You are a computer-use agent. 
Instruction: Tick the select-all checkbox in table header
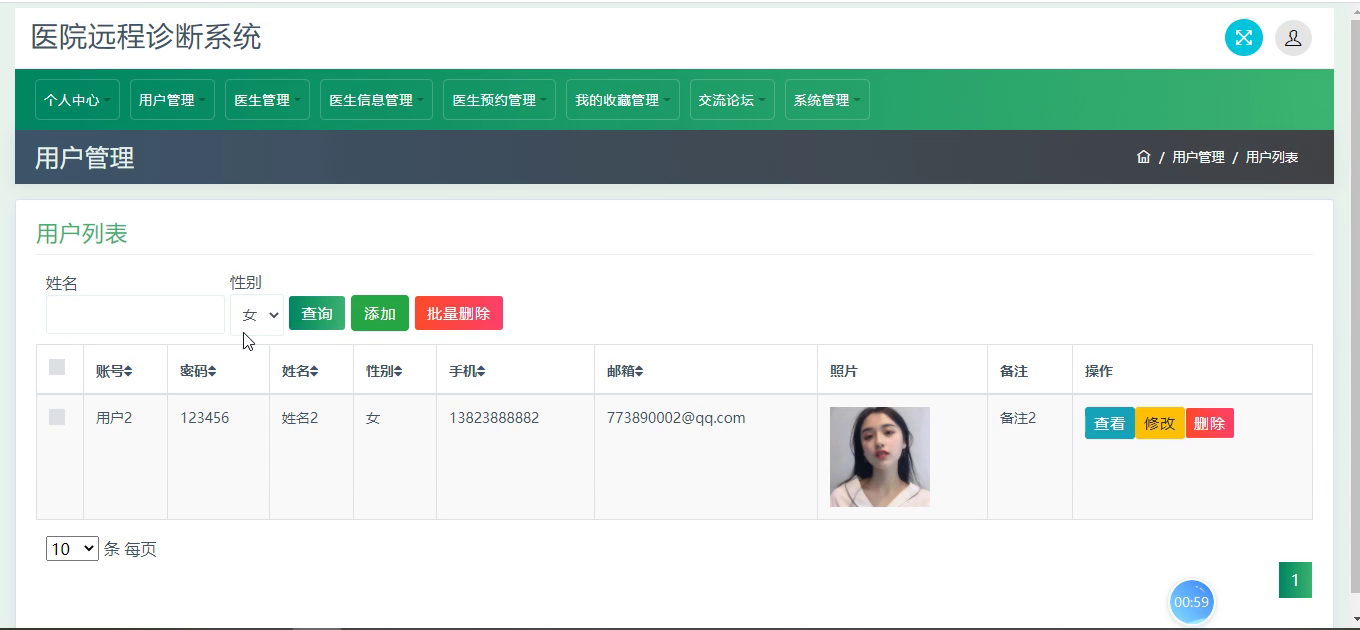(57, 367)
